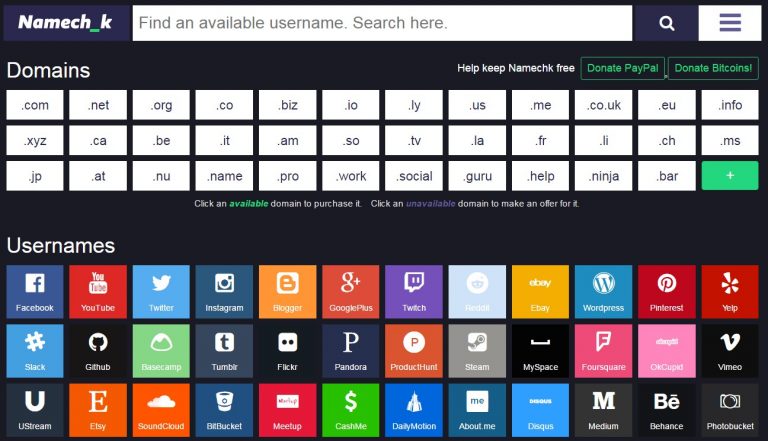
Task: Click the Namechk logo
Action: click(x=66, y=23)
